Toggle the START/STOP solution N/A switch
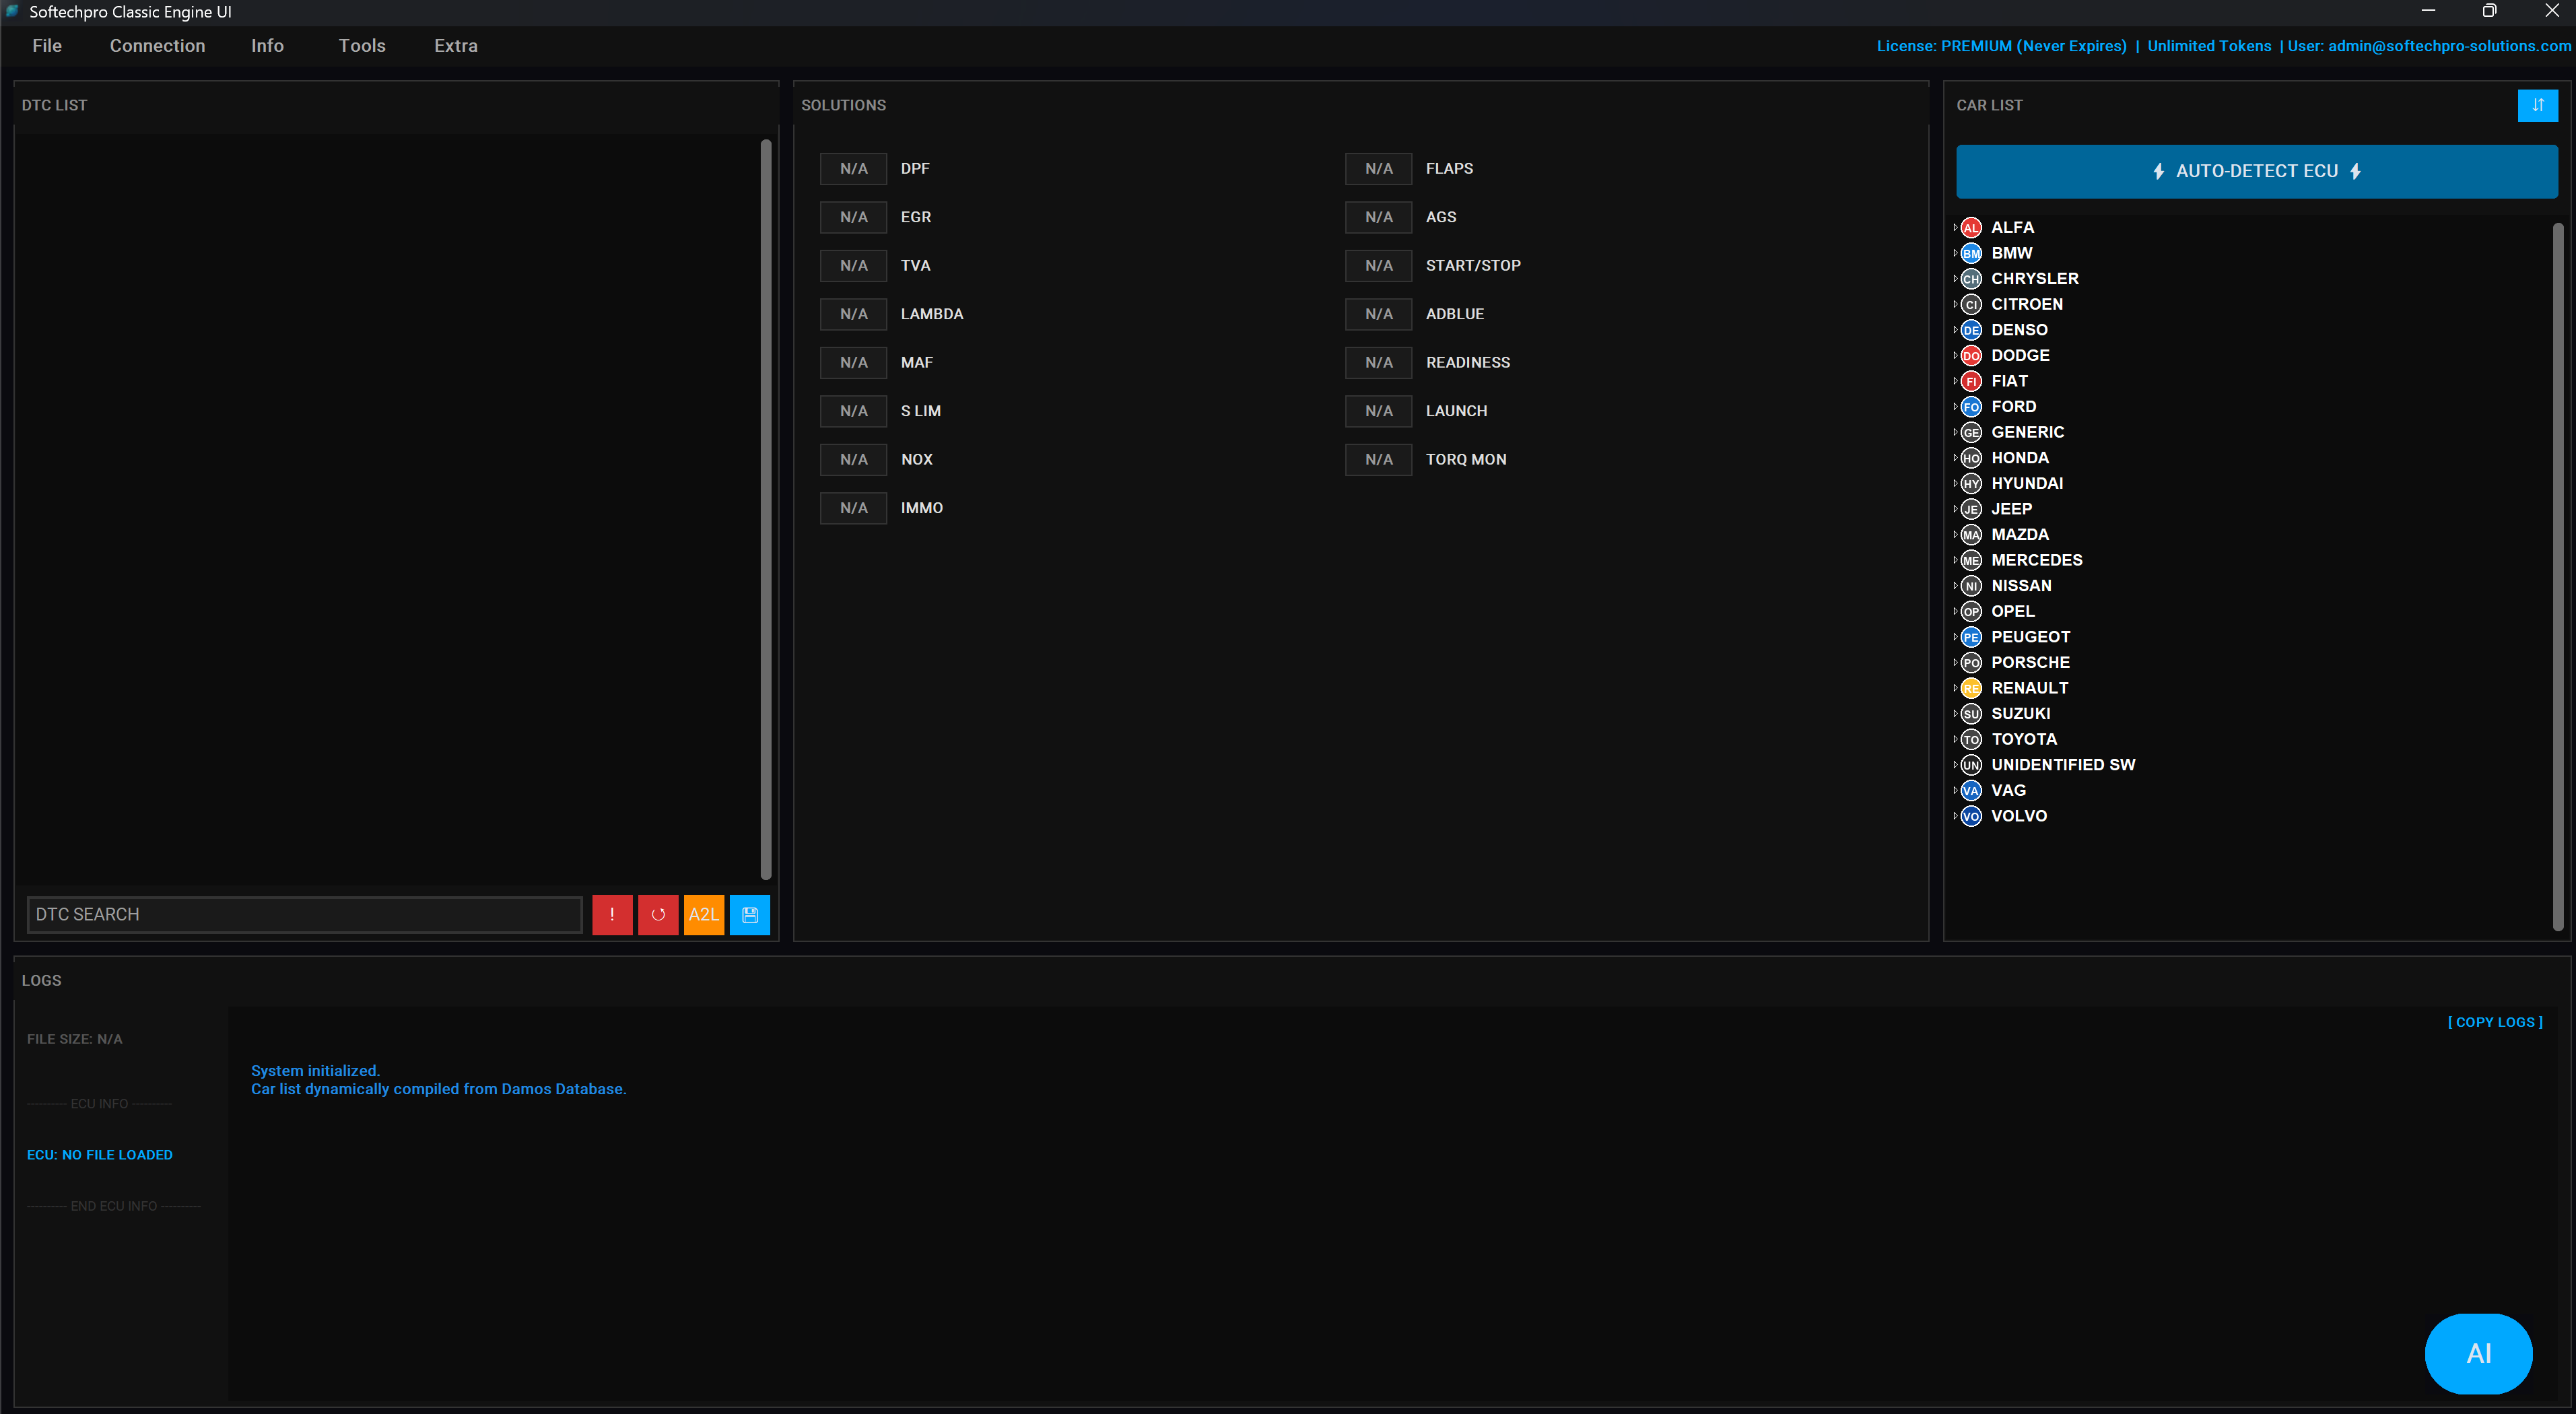Viewport: 2576px width, 1414px height. coord(1378,265)
